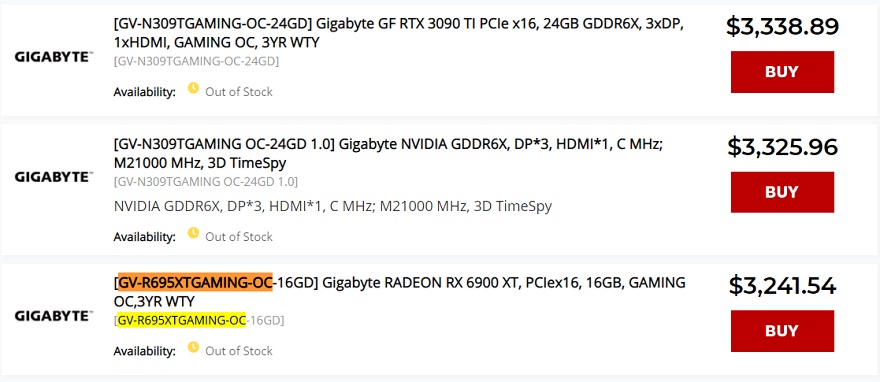Click the NVIDIA GDDR6X description line
This screenshot has width=880, height=382.
pyautogui.click(x=333, y=206)
